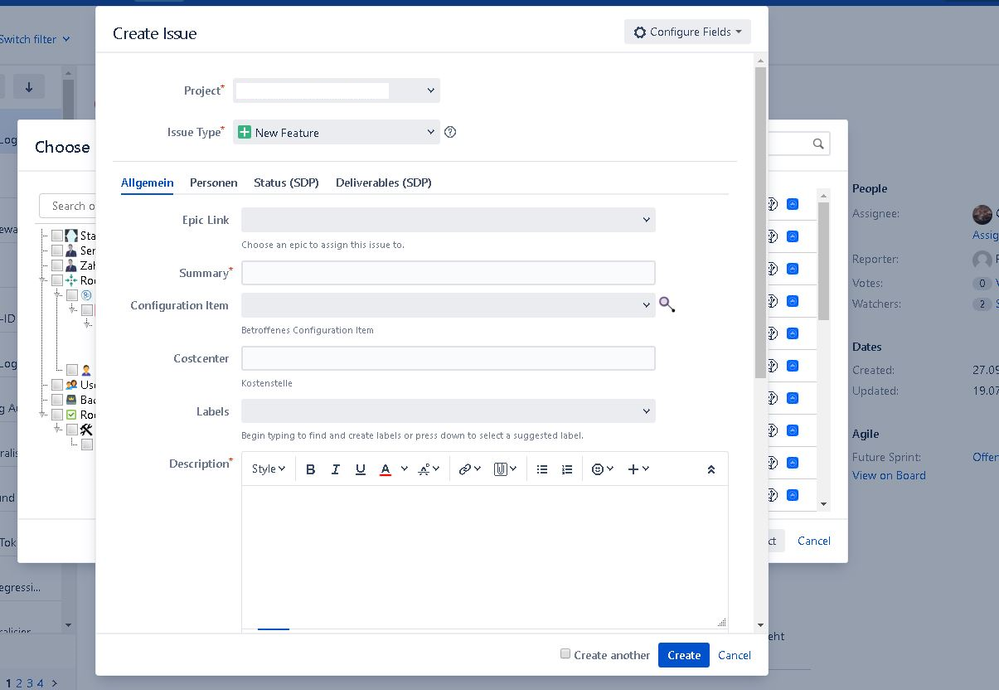
Task: Check the box beside the tools icon
Action: click(72, 429)
